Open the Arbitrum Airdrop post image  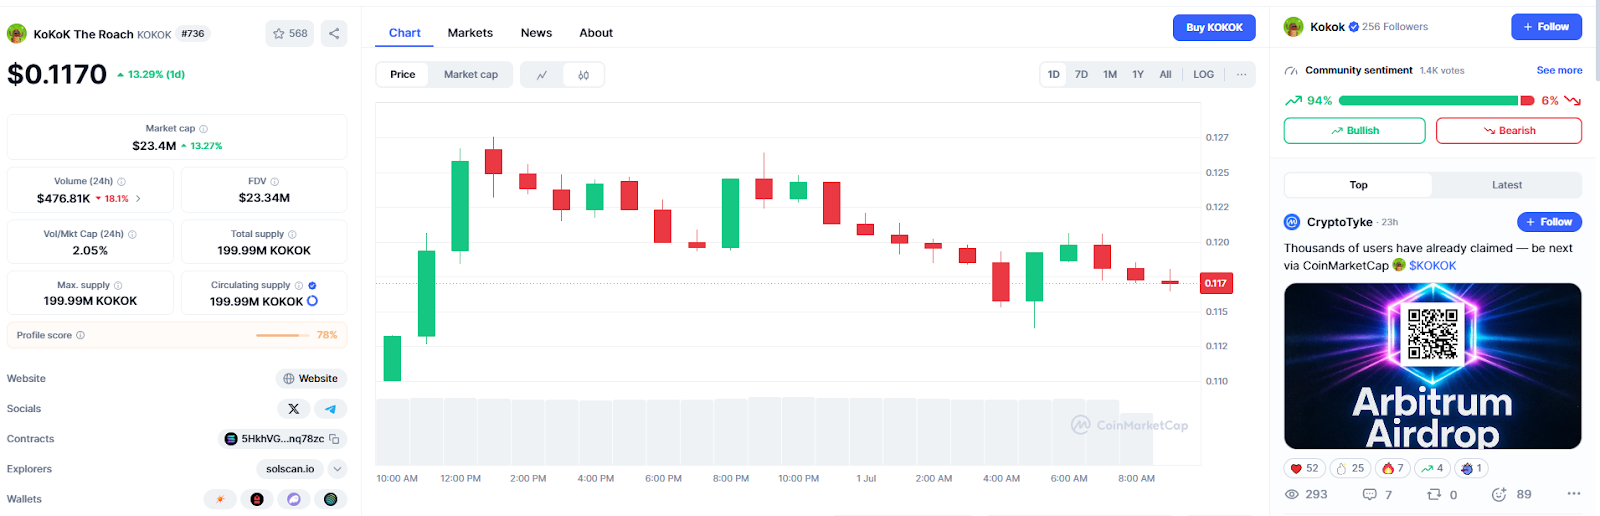(1432, 366)
